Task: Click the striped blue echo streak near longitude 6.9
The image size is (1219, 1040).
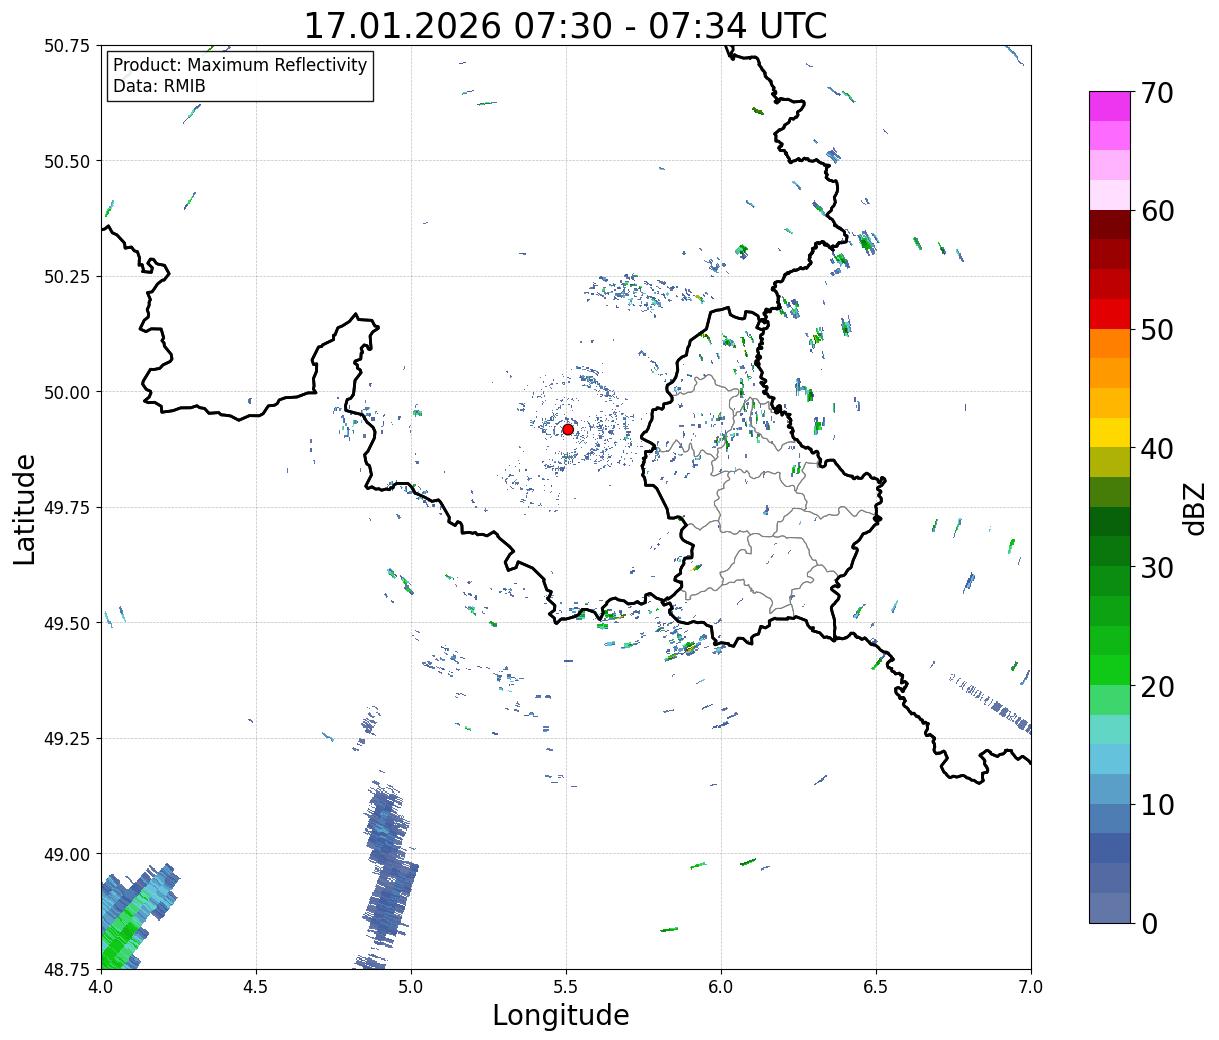Action: (990, 704)
